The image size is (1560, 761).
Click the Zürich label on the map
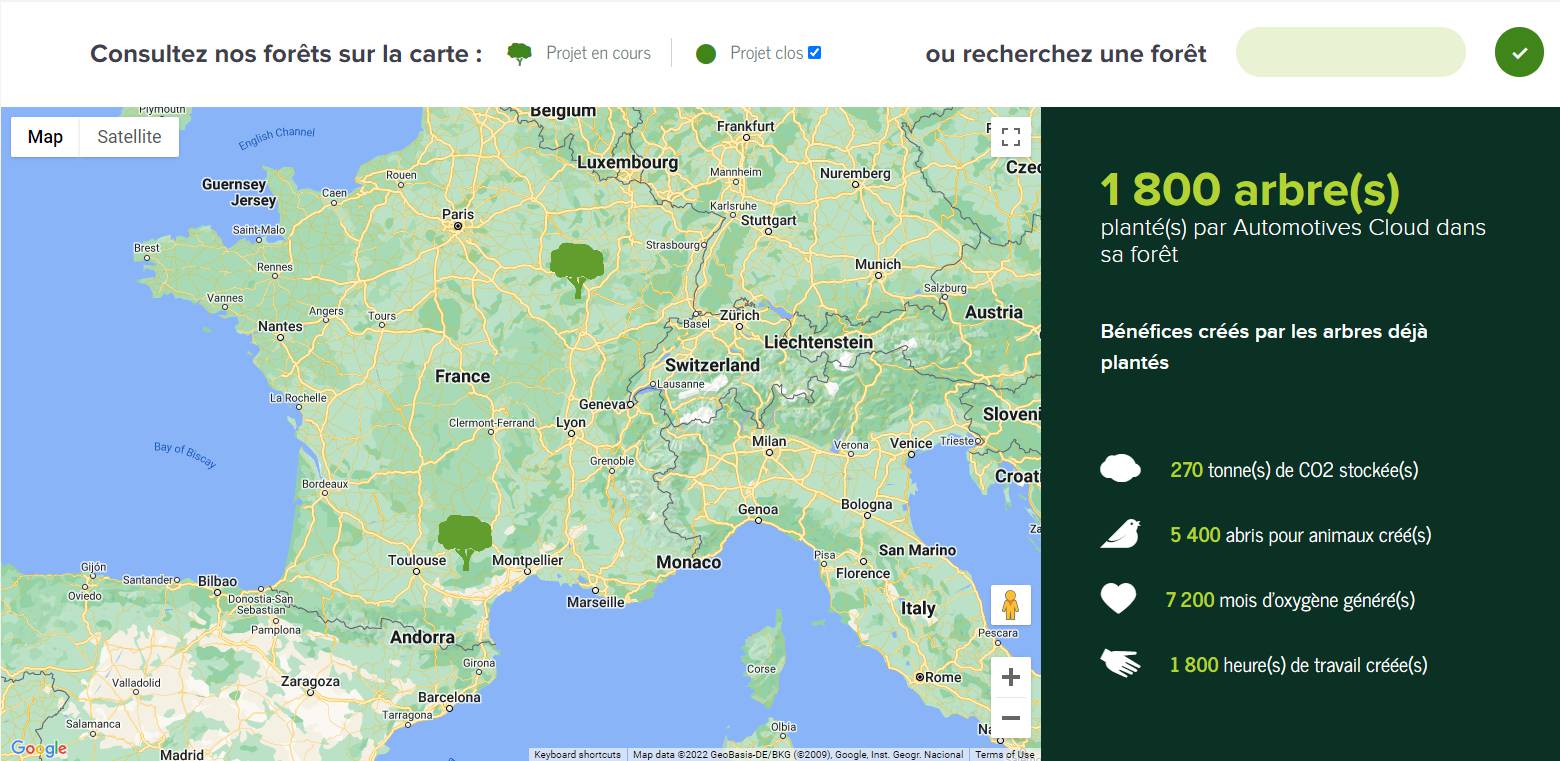point(740,314)
